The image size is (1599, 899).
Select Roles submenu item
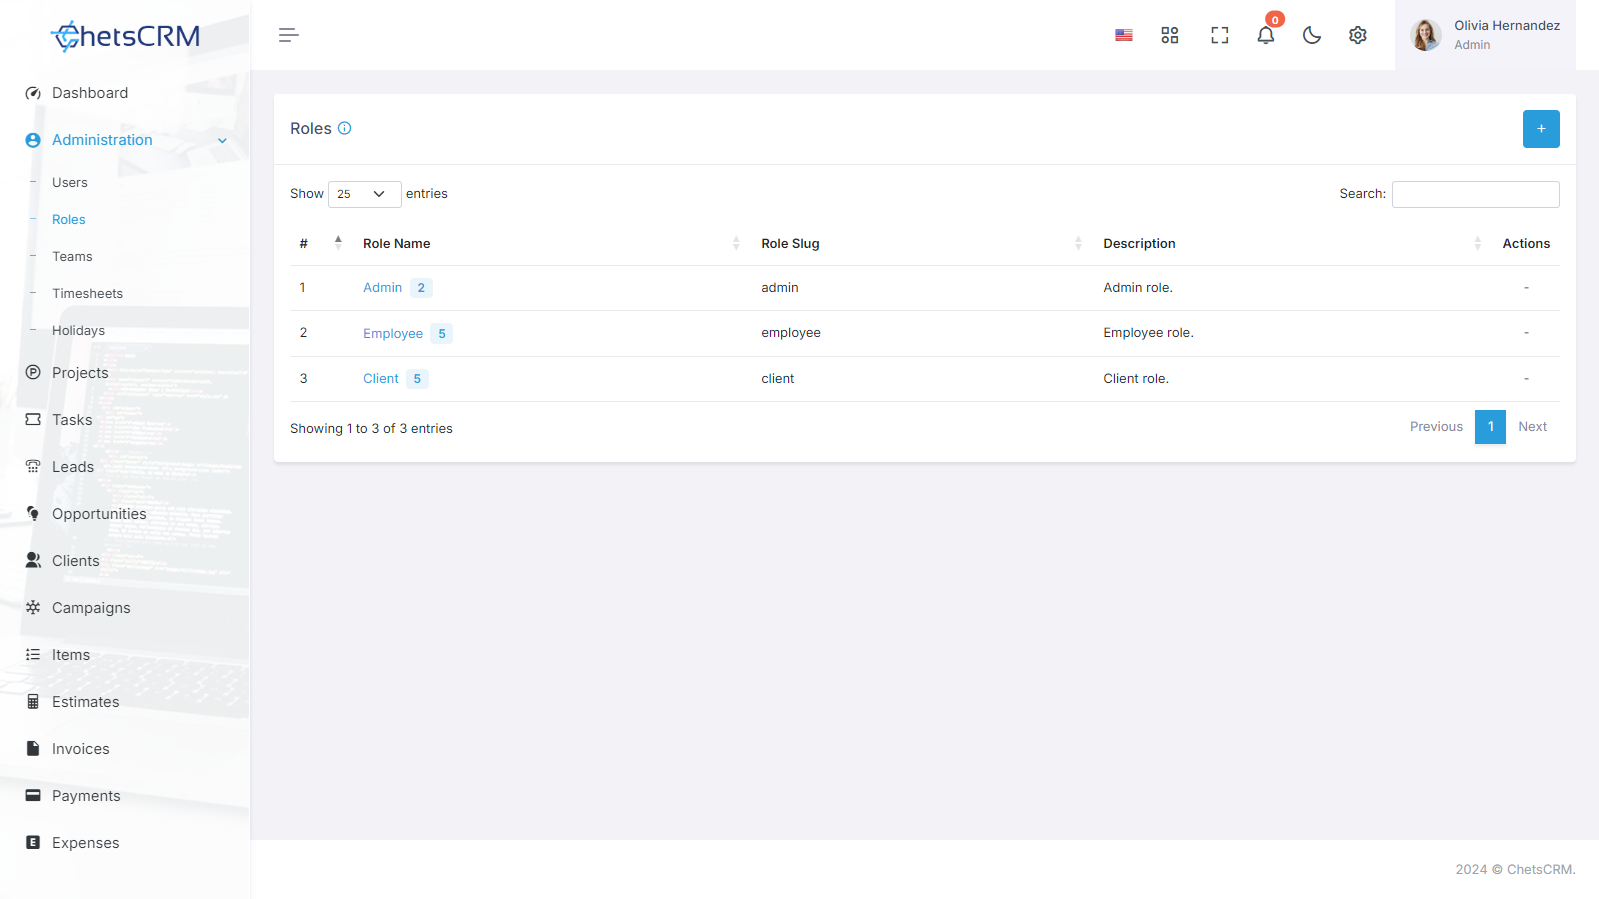pyautogui.click(x=69, y=220)
